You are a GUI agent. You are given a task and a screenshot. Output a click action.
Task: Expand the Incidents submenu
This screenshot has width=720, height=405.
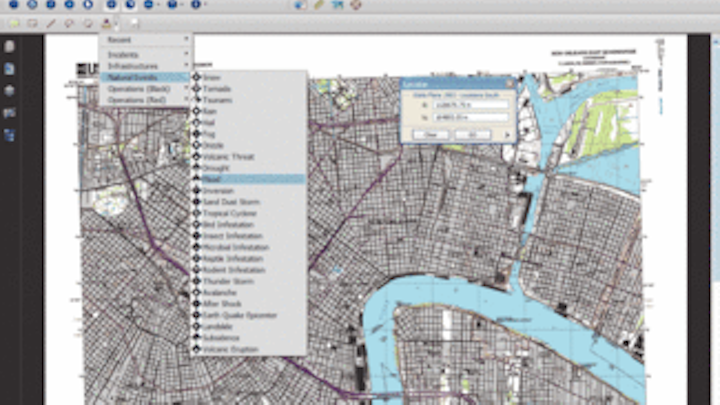coord(146,55)
